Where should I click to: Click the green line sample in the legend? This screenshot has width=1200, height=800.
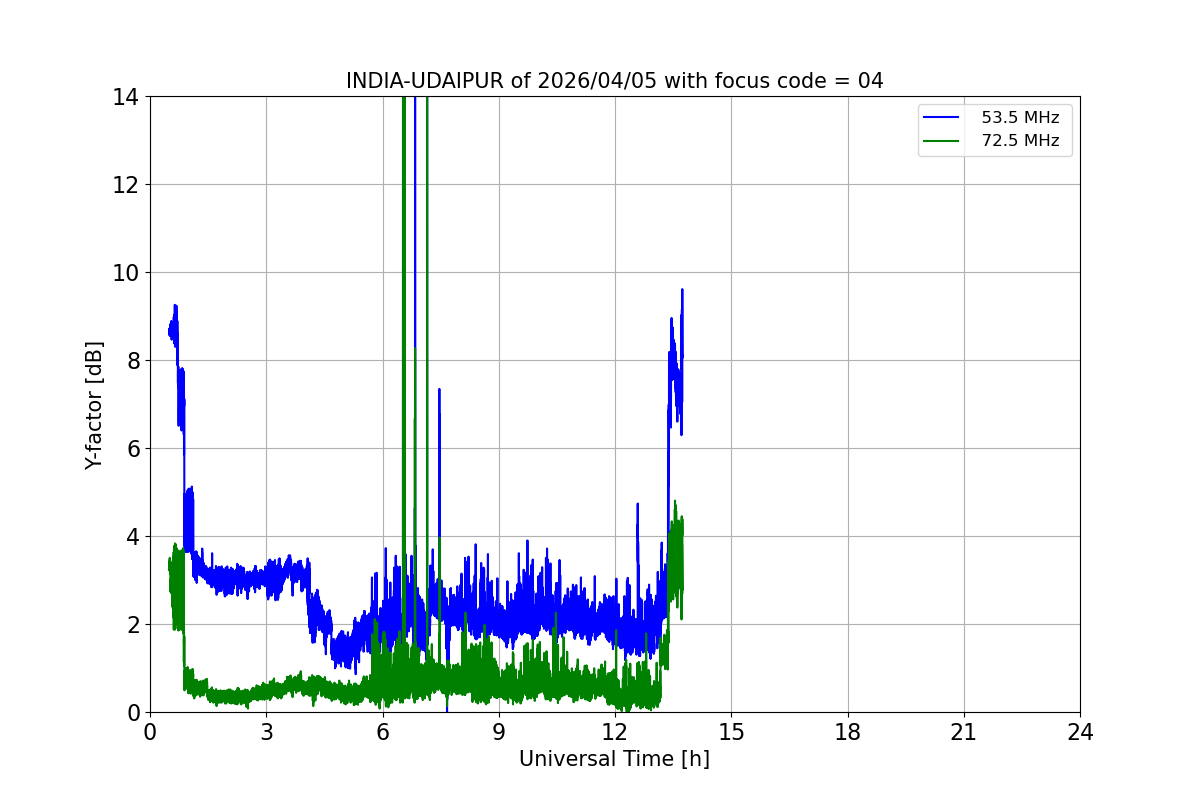pyautogui.click(x=943, y=141)
